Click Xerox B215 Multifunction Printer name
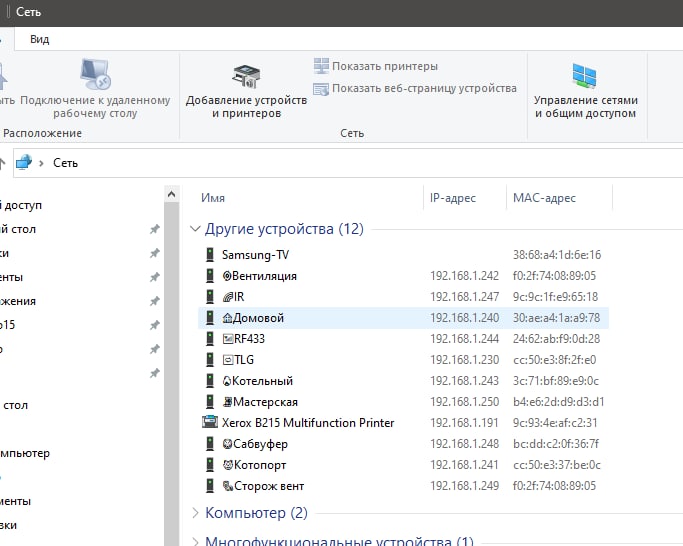Screen dimensions: 683x546 (308, 423)
